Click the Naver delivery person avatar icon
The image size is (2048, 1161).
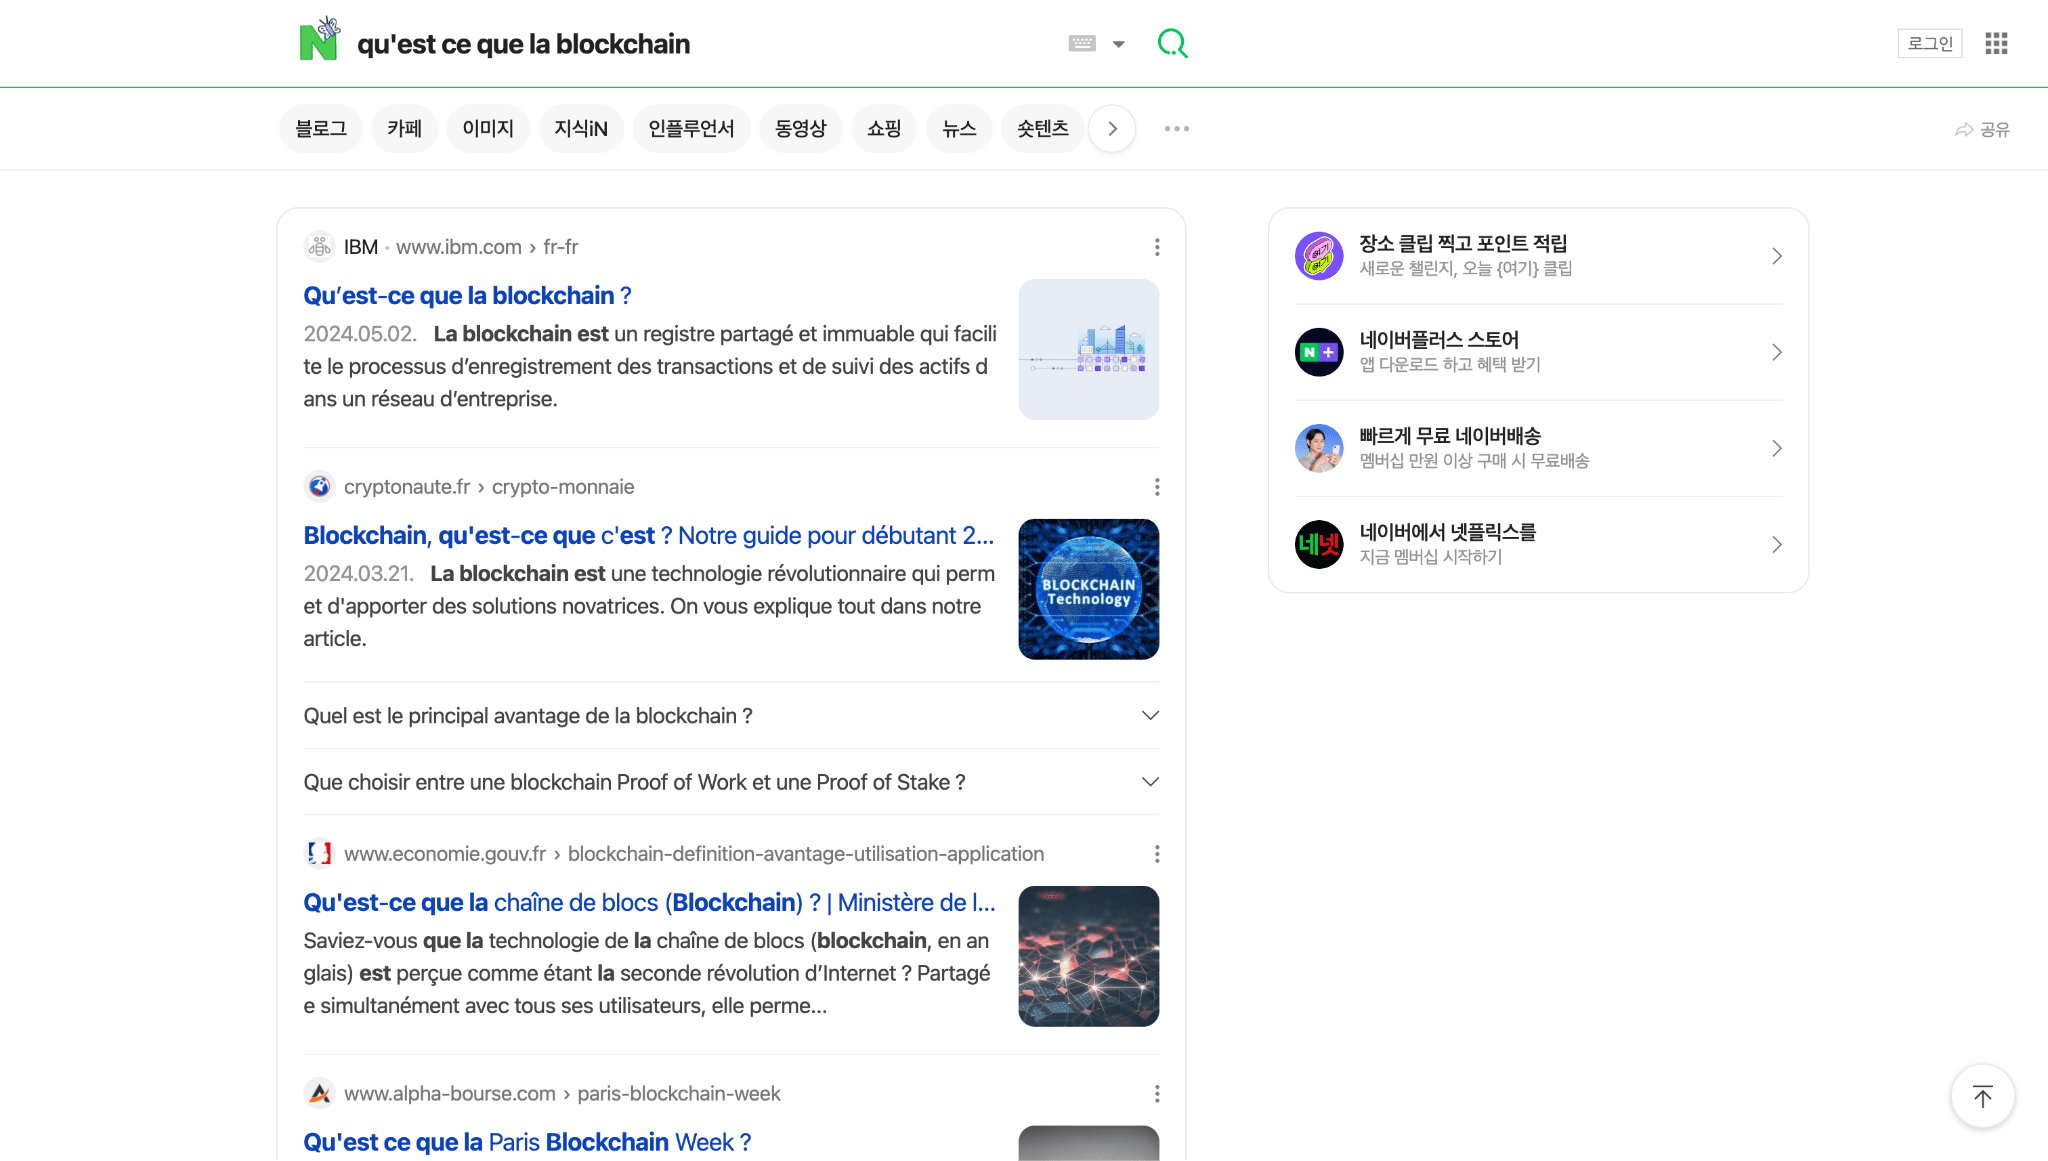(1319, 448)
